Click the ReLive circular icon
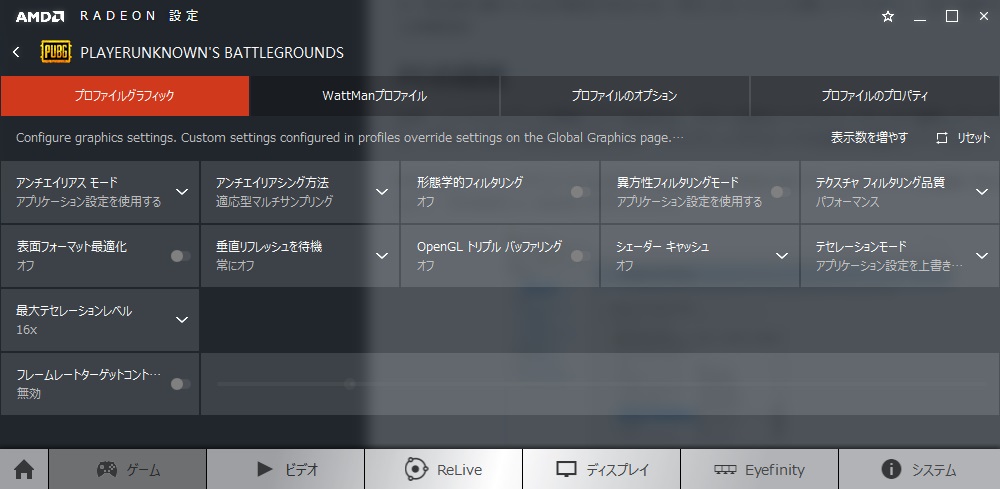Image resolution: width=1000 pixels, height=489 pixels. pyautogui.click(x=416, y=470)
